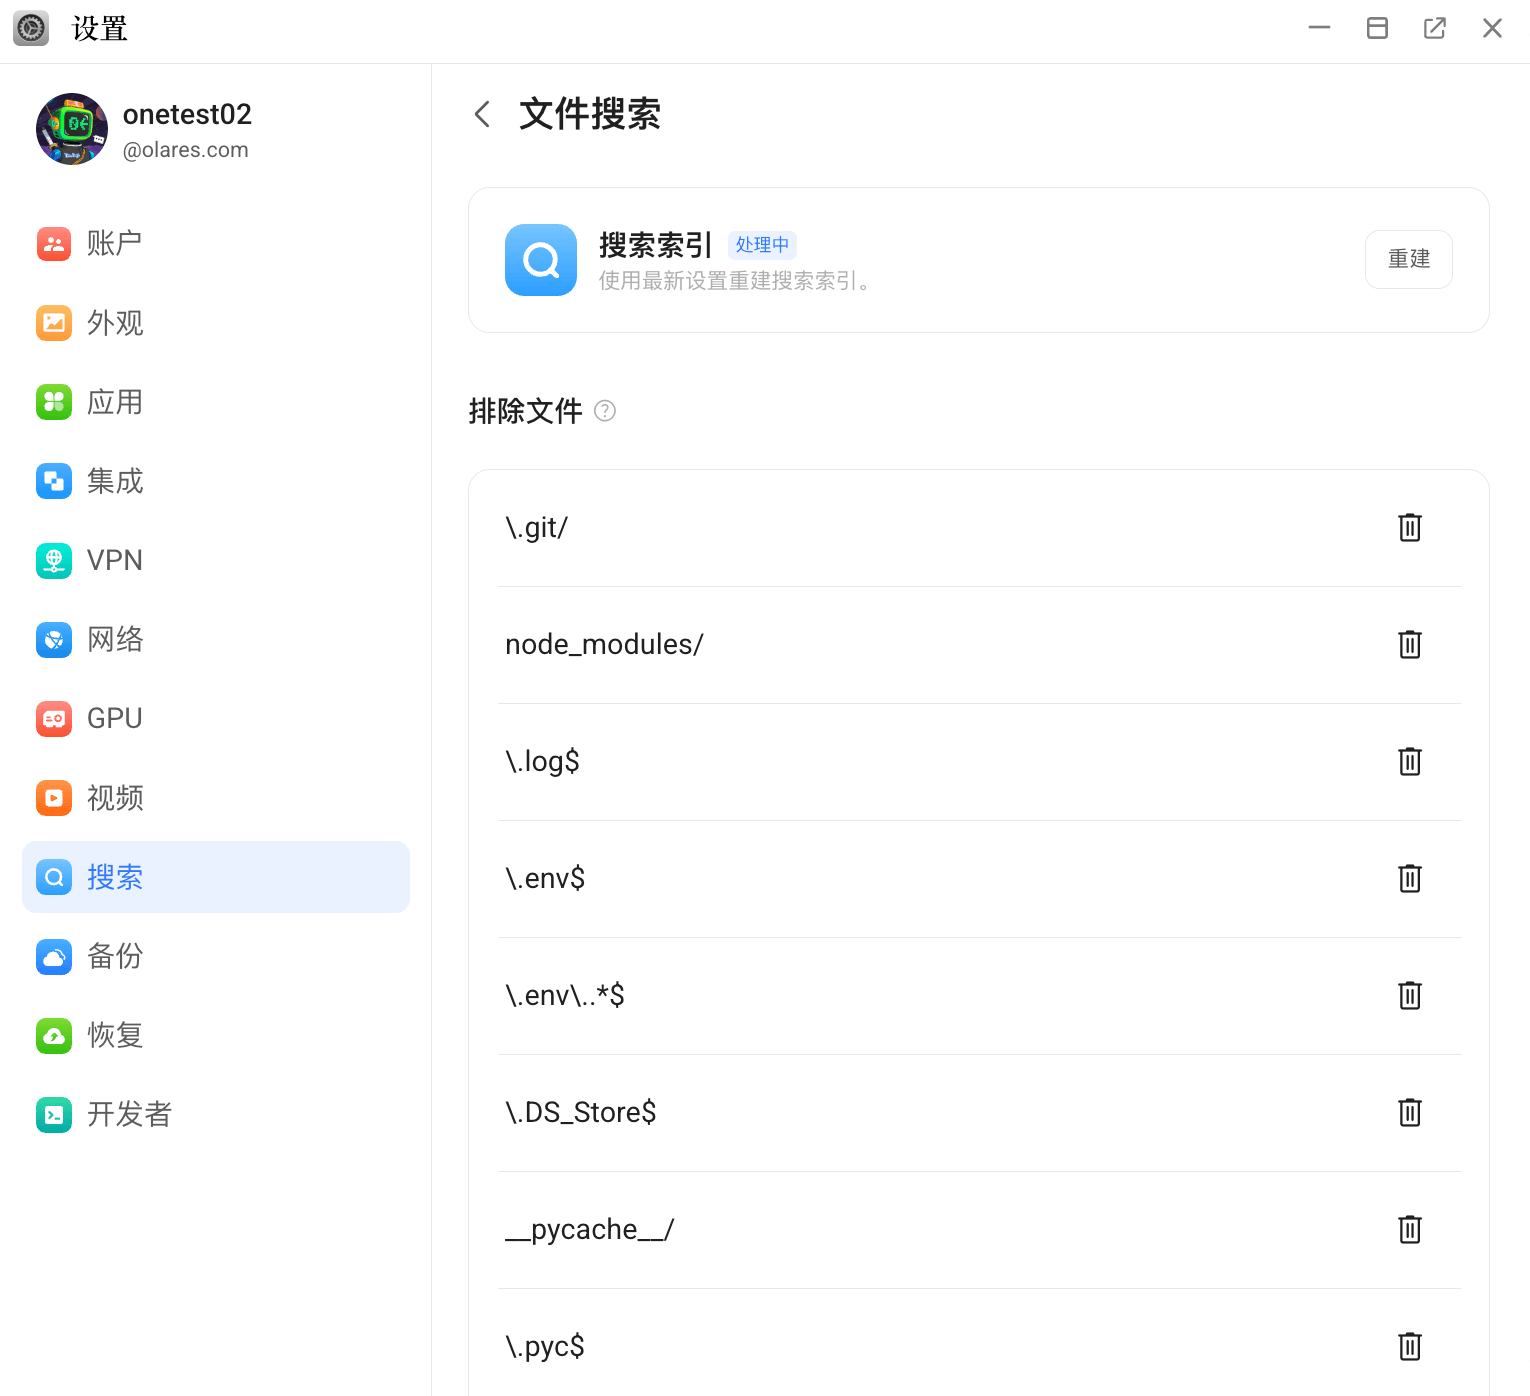Image resolution: width=1530 pixels, height=1396 pixels.
Task: Open the 账户 (Account) settings
Action: (x=115, y=243)
